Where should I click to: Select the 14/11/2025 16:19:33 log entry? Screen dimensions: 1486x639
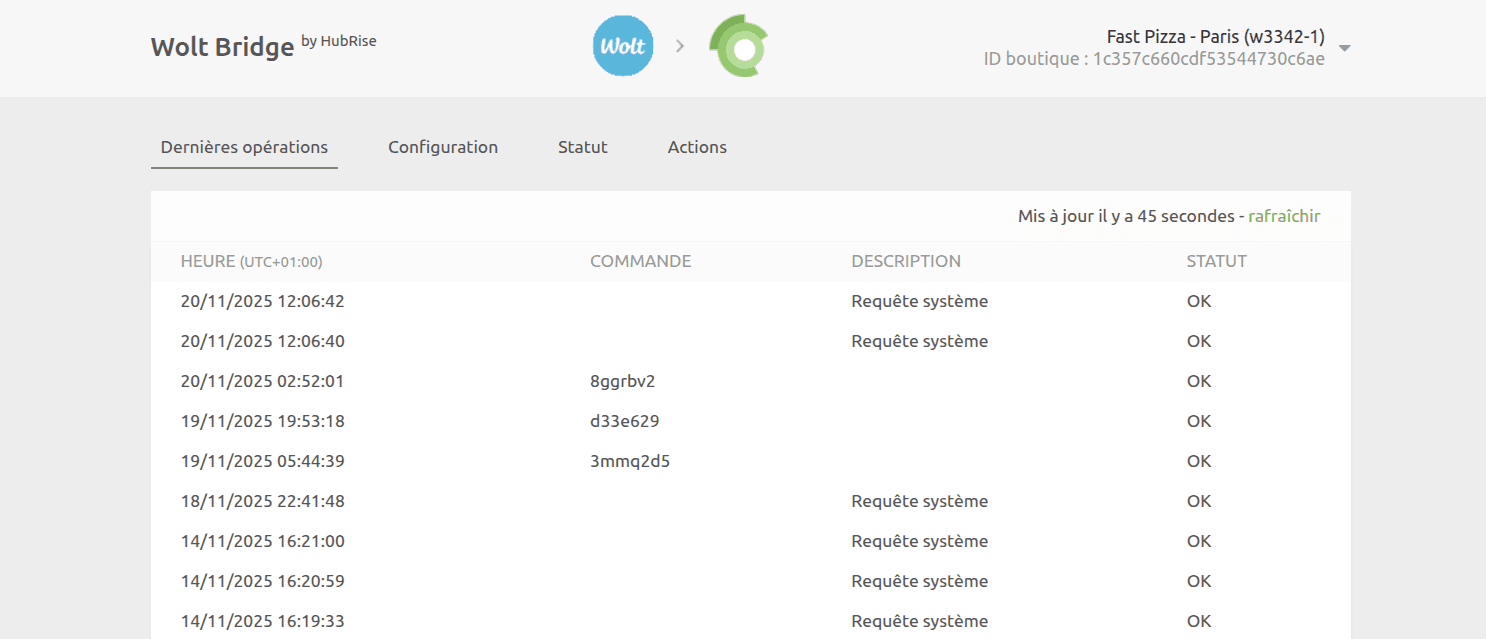(262, 621)
